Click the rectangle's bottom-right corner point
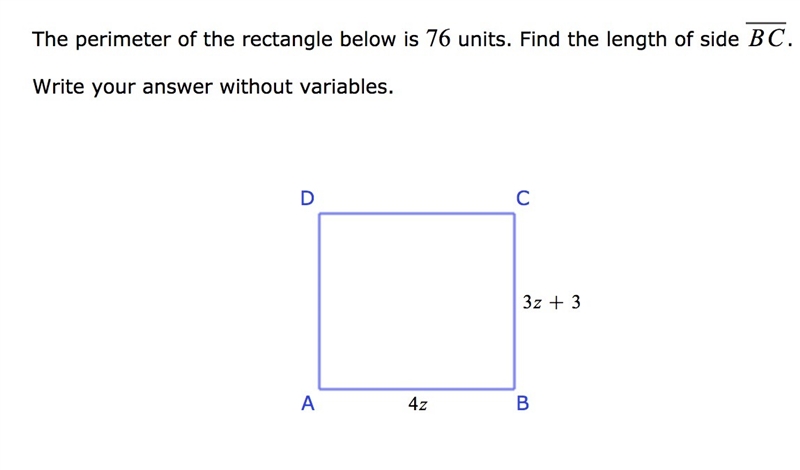This screenshot has height=470, width=800. click(514, 389)
